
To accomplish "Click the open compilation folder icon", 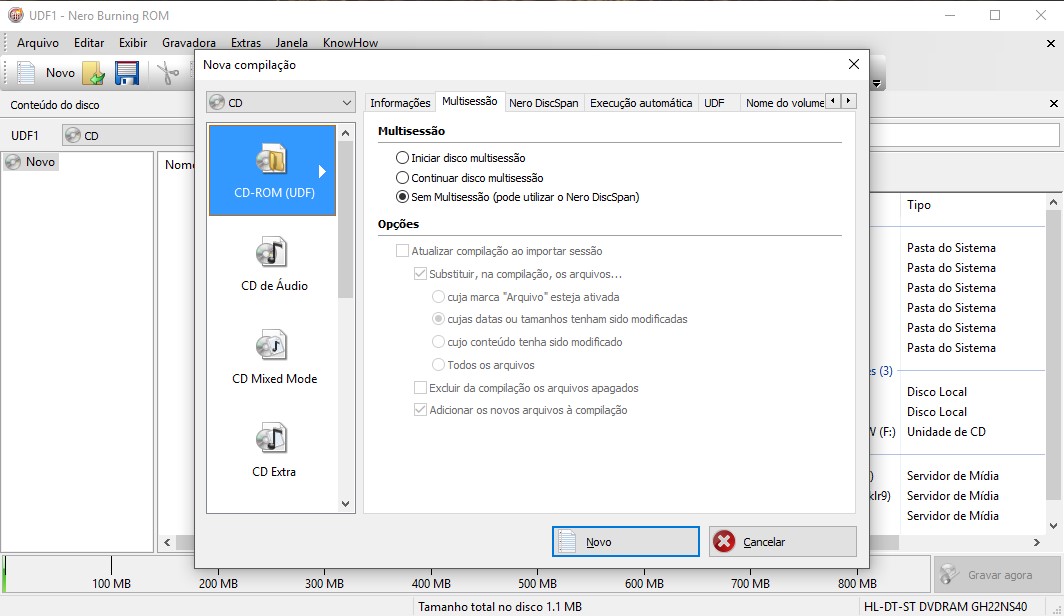I will 94,73.
